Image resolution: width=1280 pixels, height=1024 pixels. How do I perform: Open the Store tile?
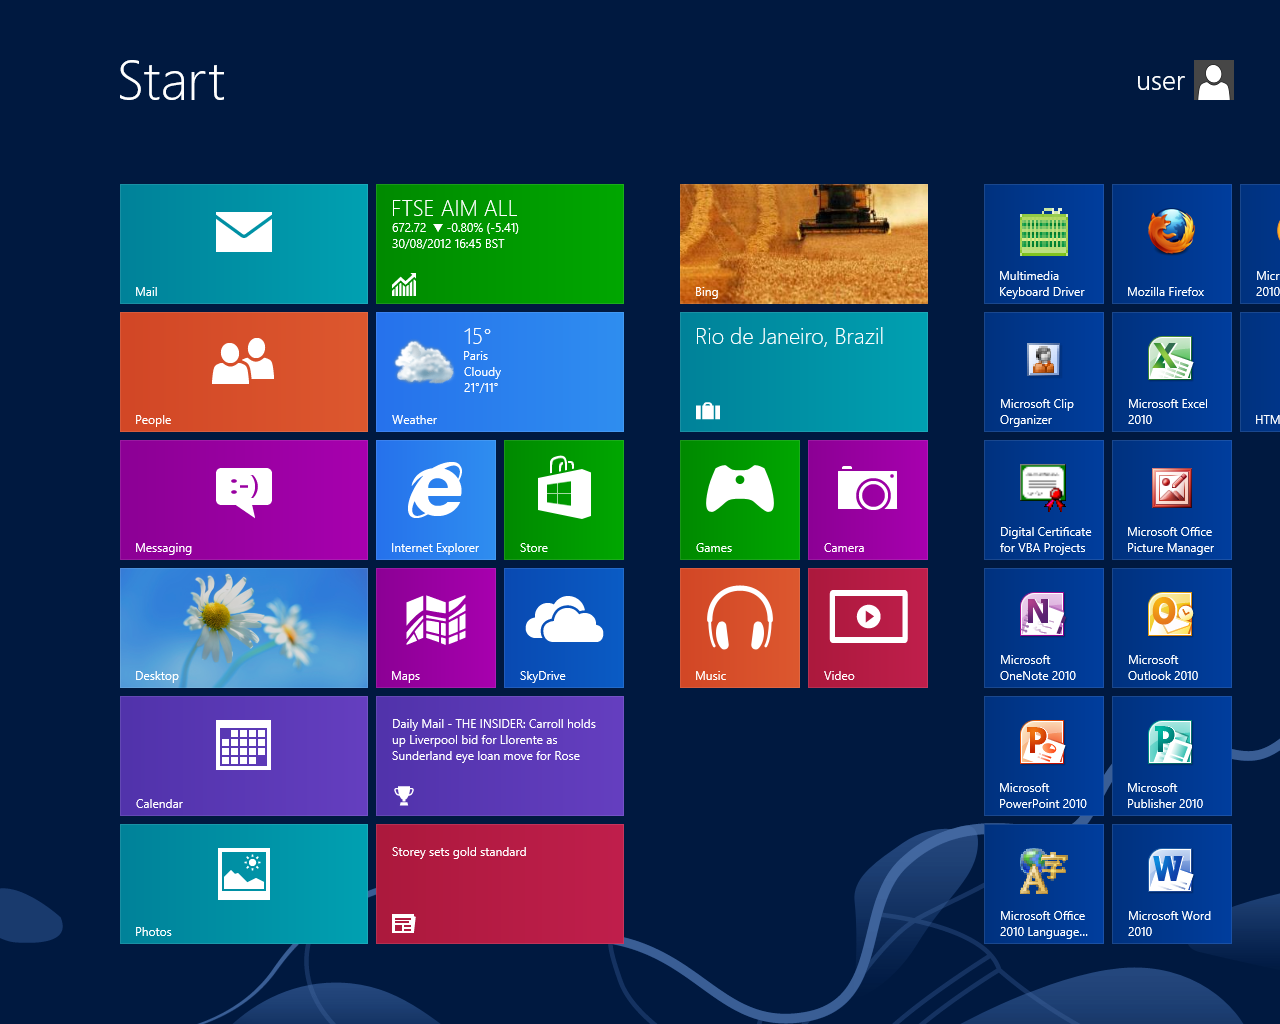564,500
